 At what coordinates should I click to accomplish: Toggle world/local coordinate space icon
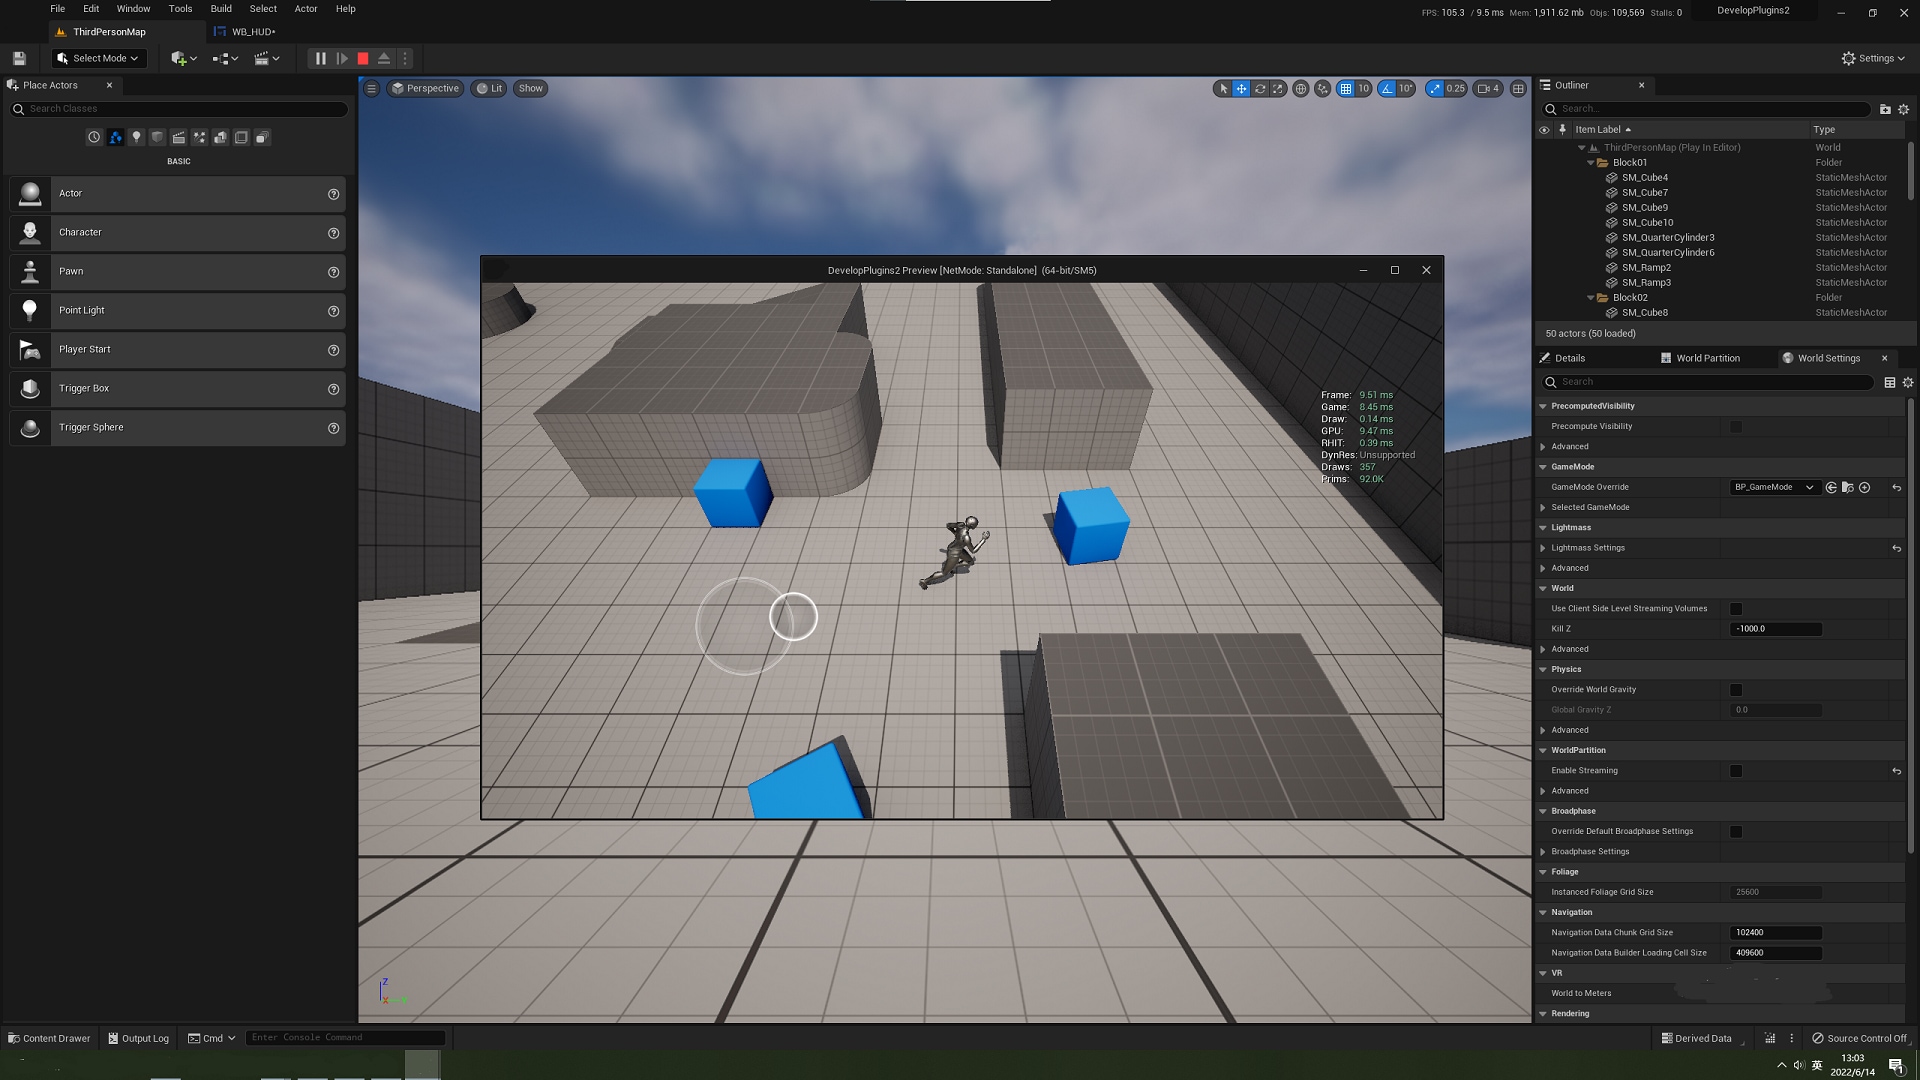[1300, 89]
